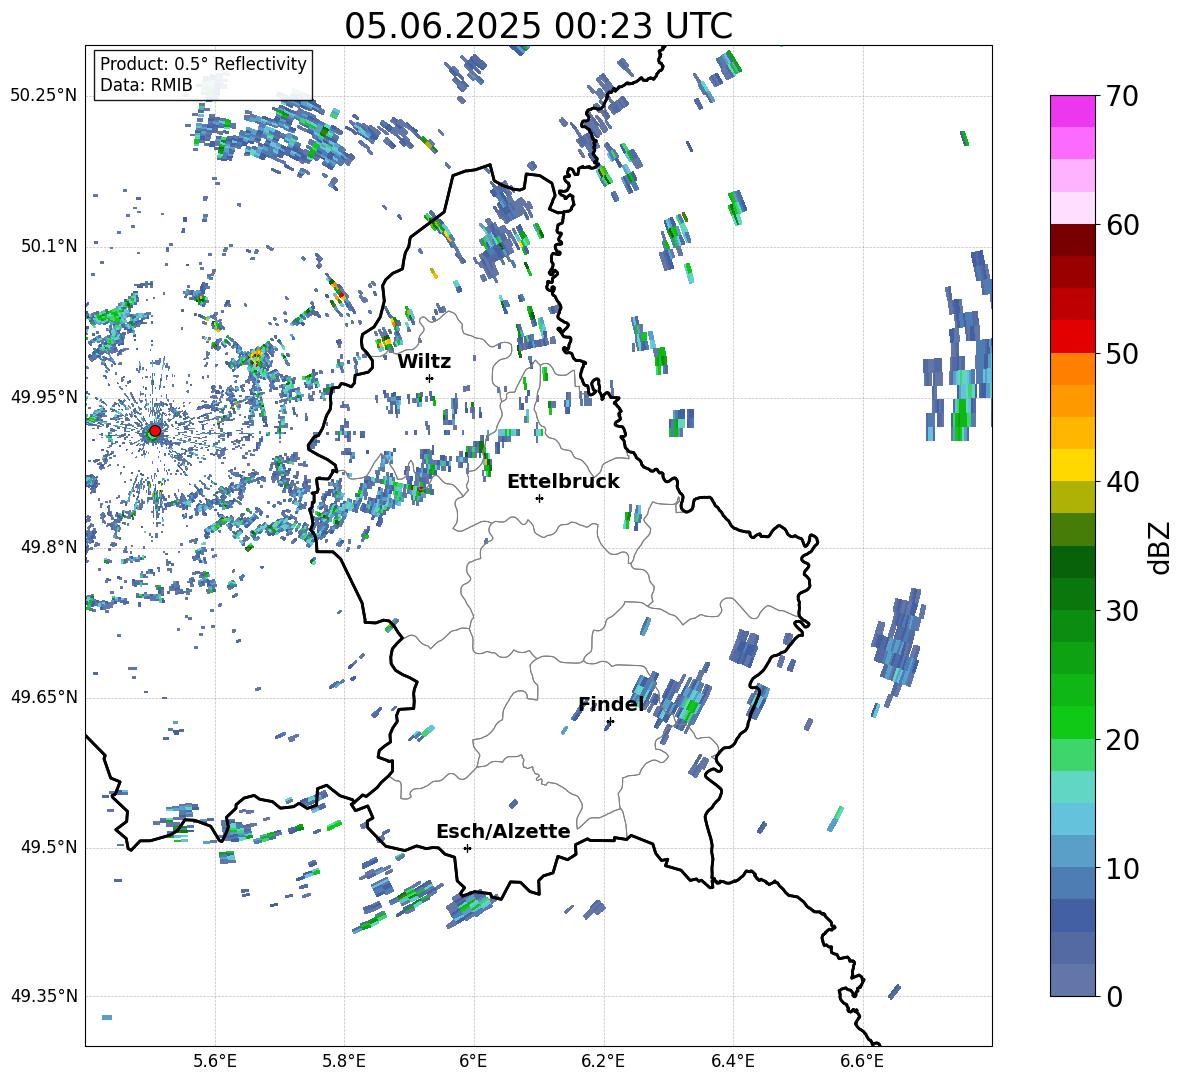1184x1081 pixels.
Task: Click the 5.6°E longitude label
Action: 215,1061
